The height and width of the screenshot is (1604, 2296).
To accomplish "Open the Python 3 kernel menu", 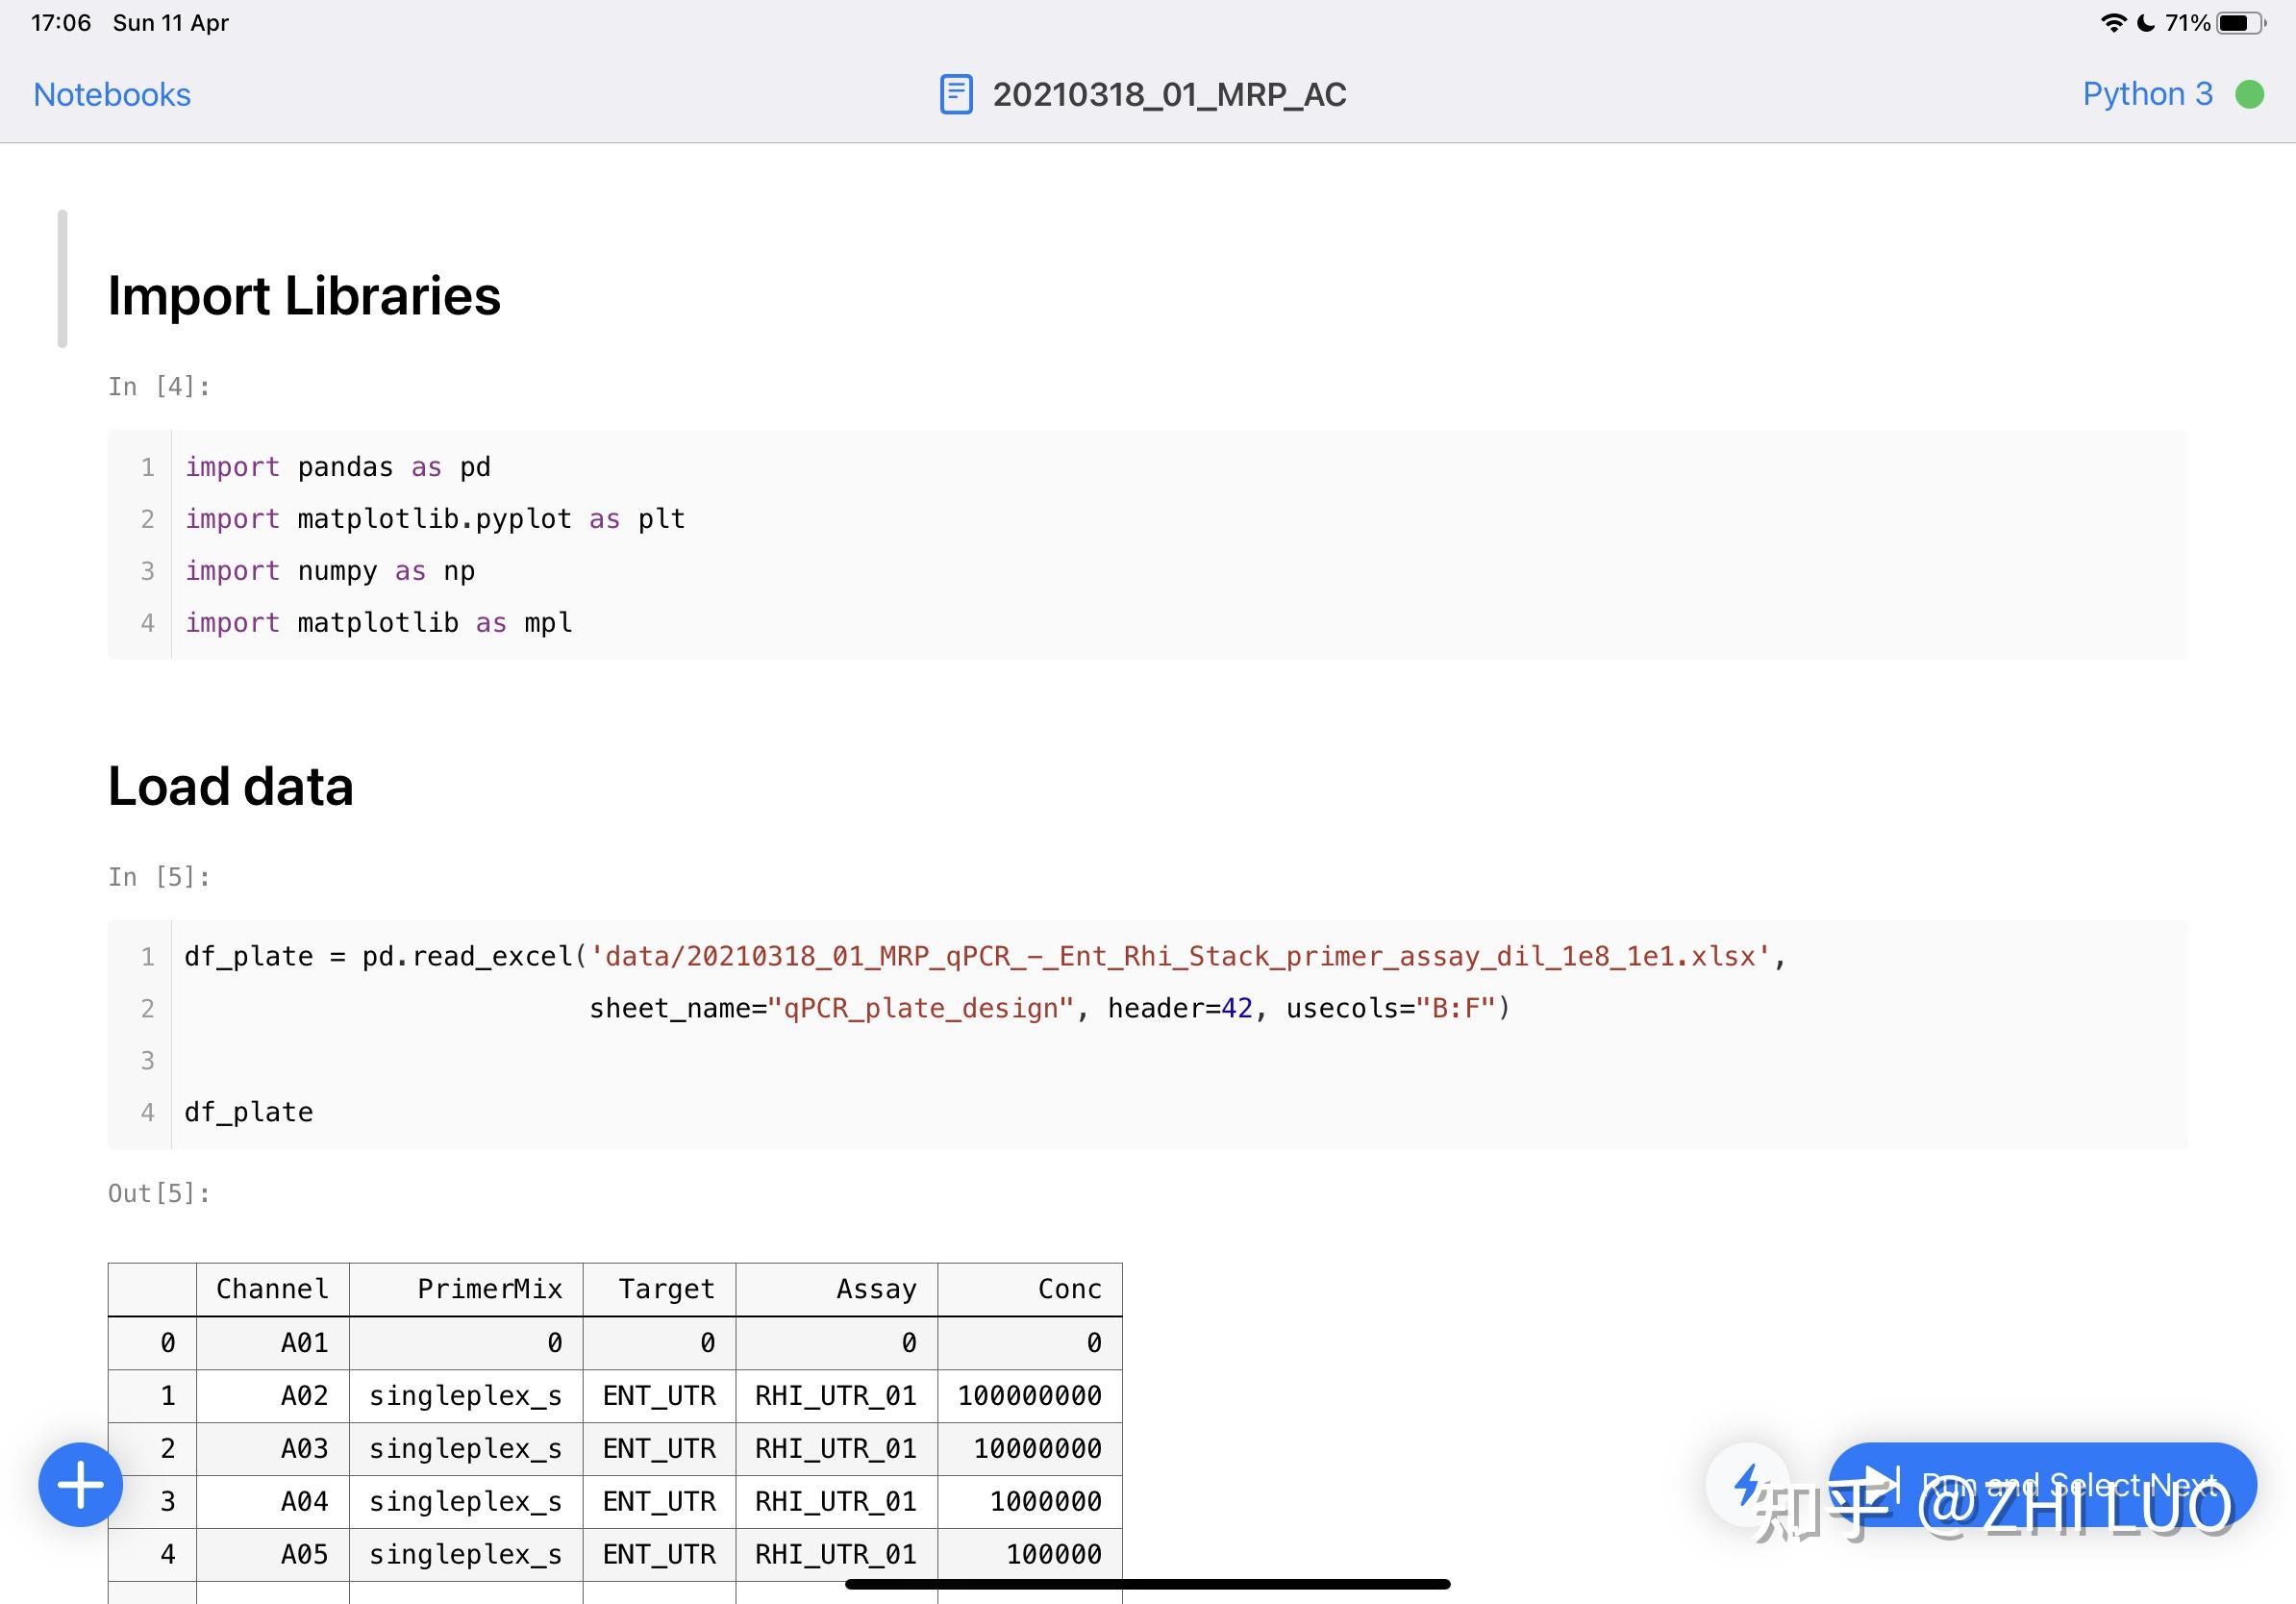I will tap(2147, 94).
